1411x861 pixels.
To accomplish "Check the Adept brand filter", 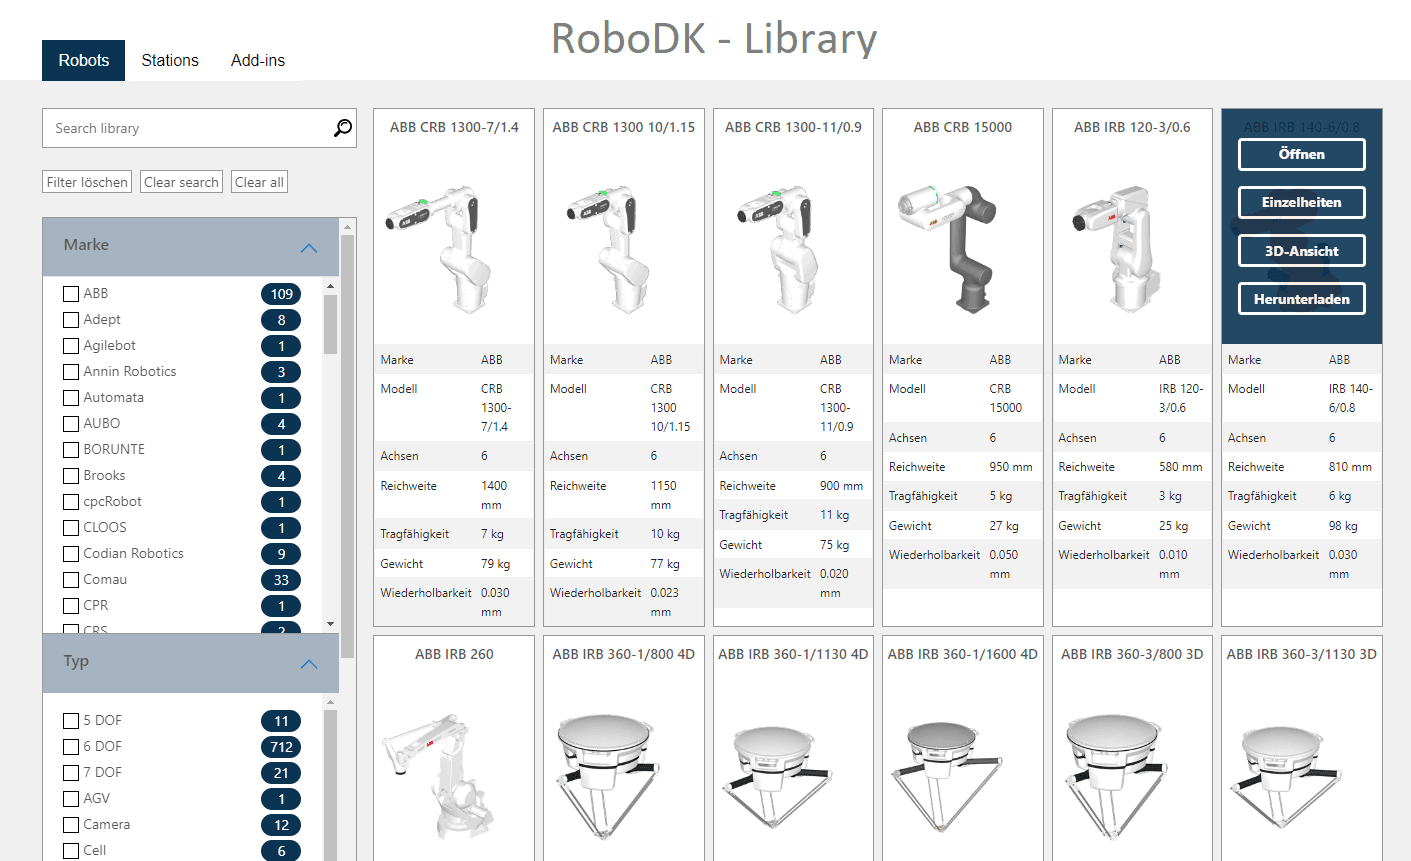I will (71, 320).
